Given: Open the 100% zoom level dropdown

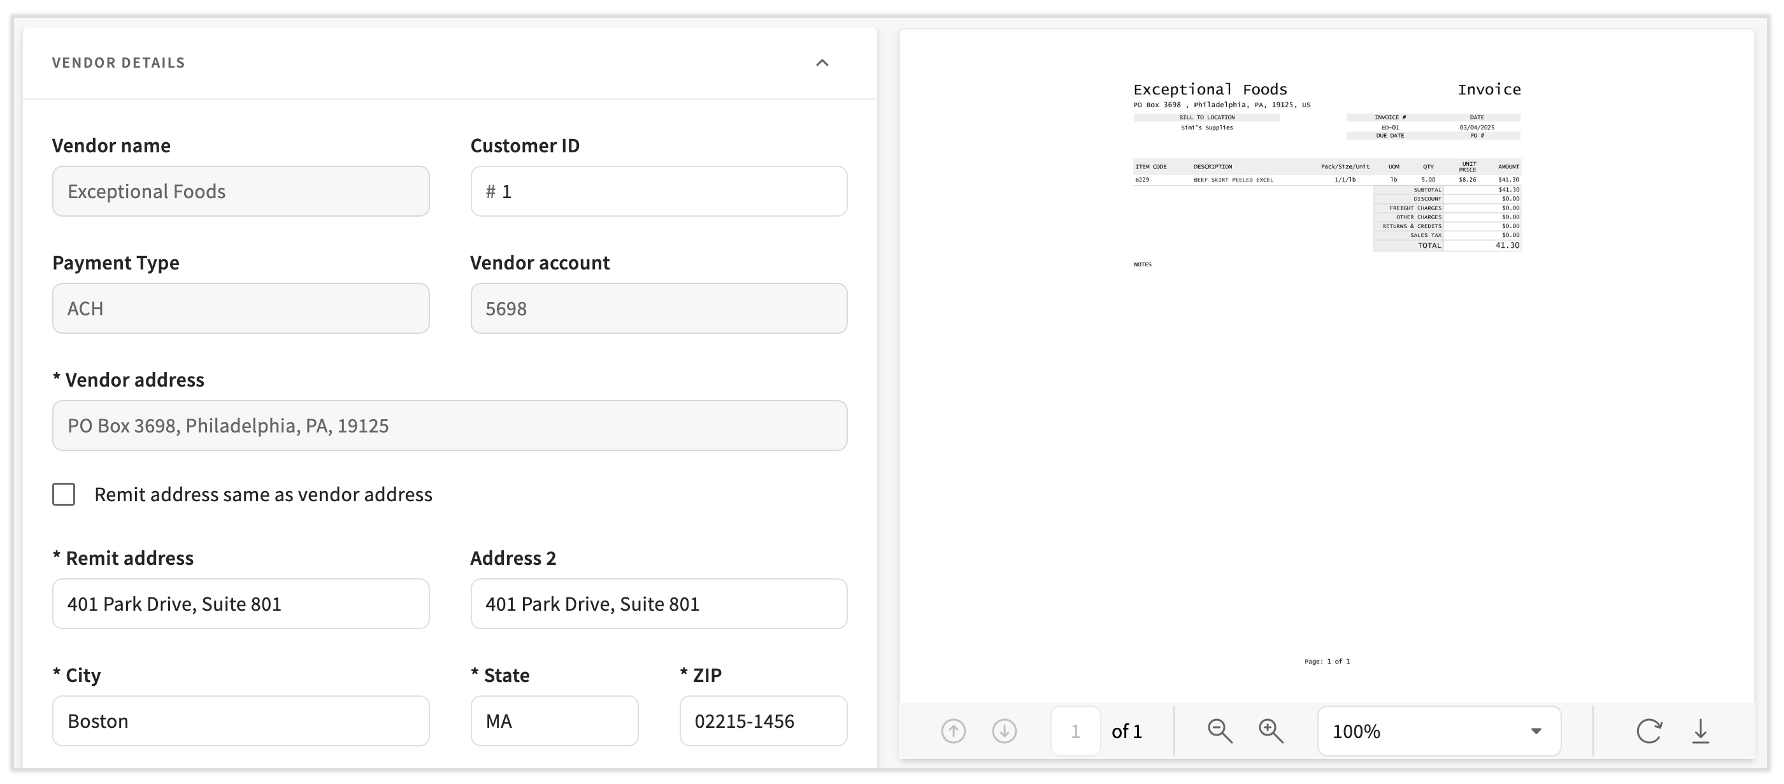Looking at the screenshot, I should [1438, 731].
